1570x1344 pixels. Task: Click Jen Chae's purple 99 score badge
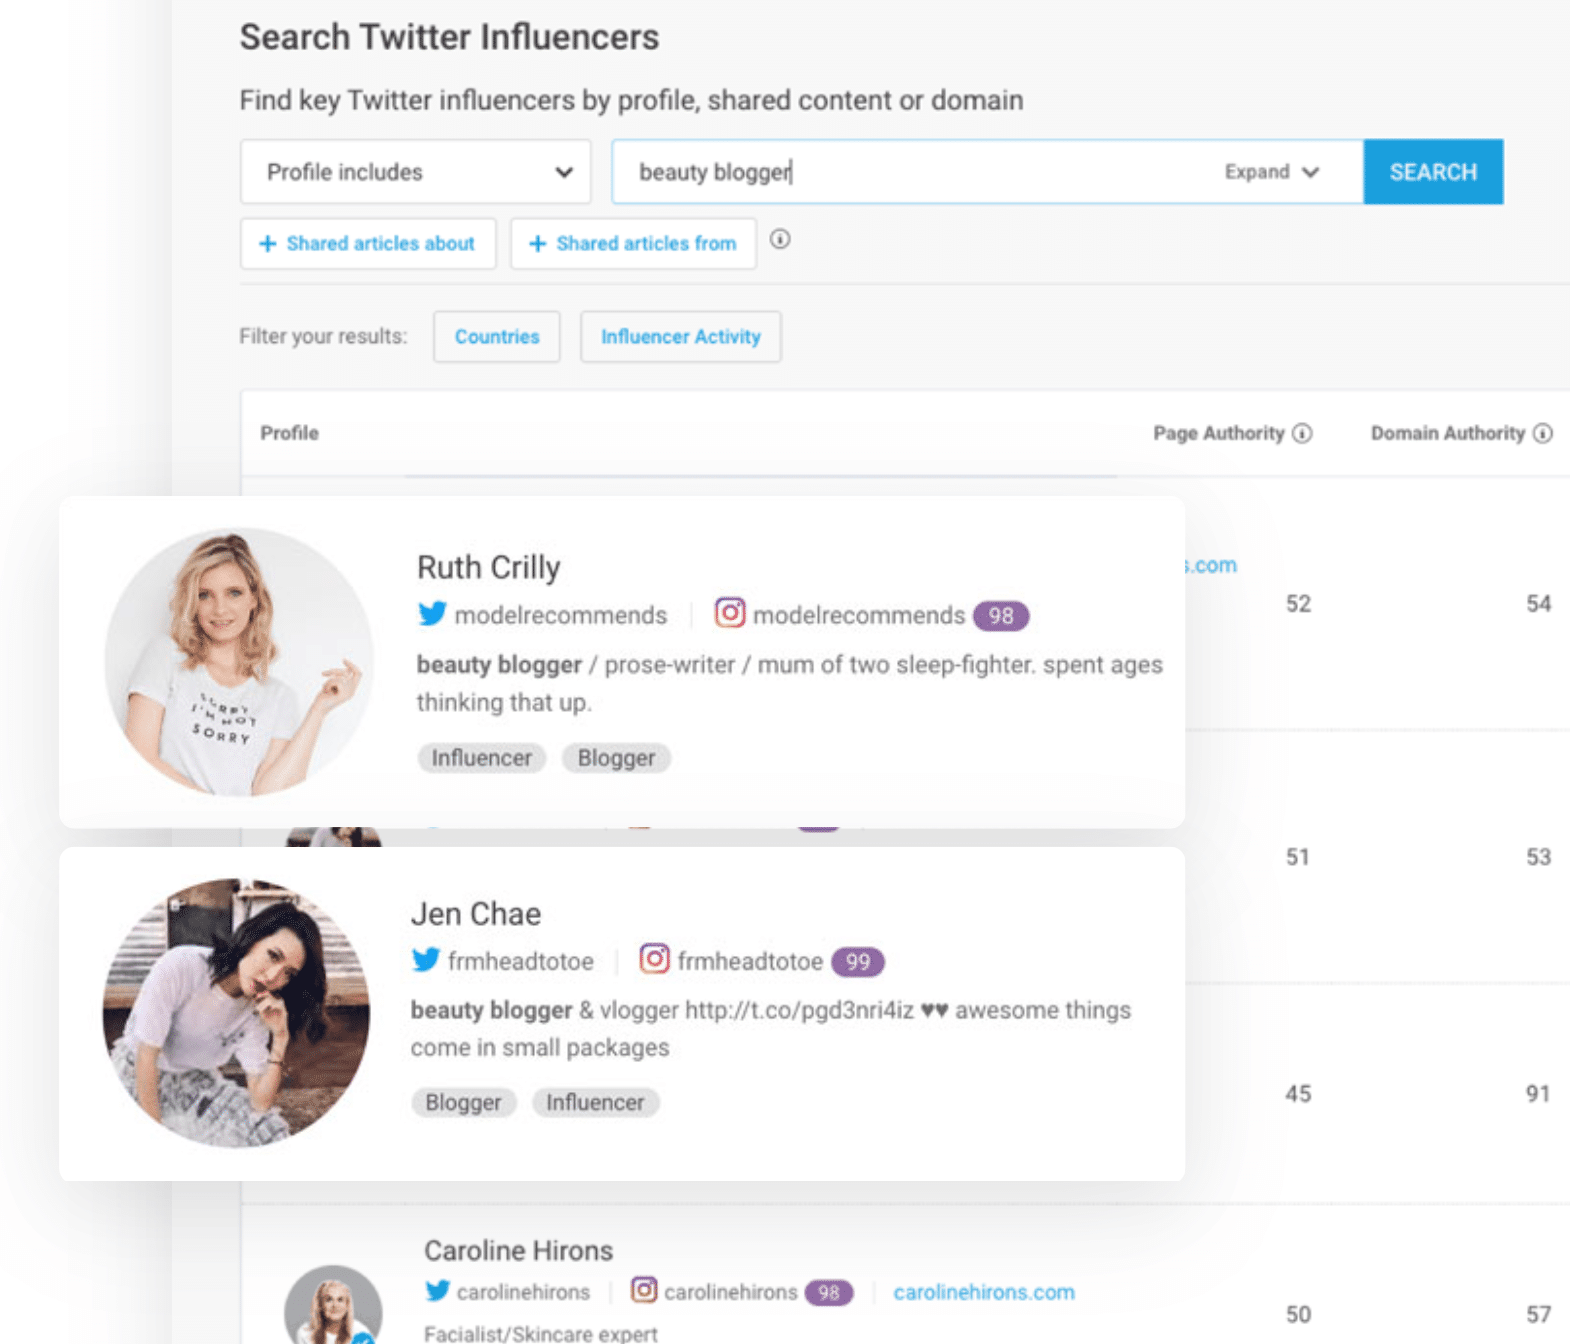click(x=857, y=962)
